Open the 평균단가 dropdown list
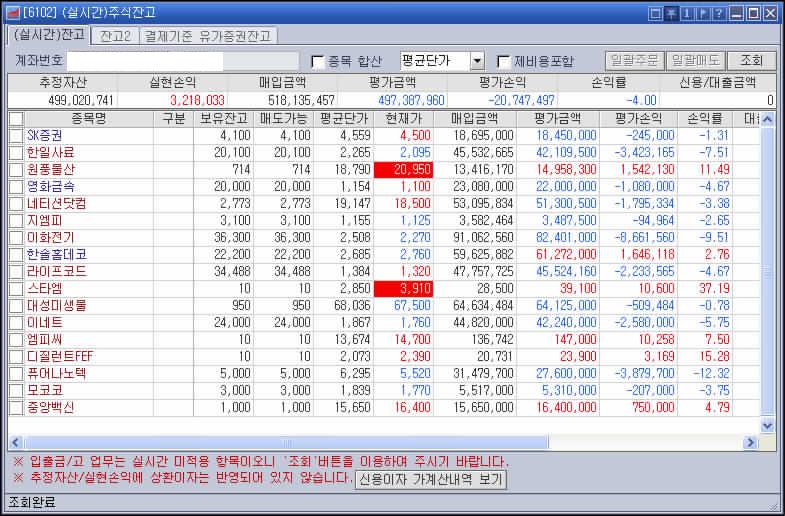Screen dimensions: 785x516 [477, 61]
